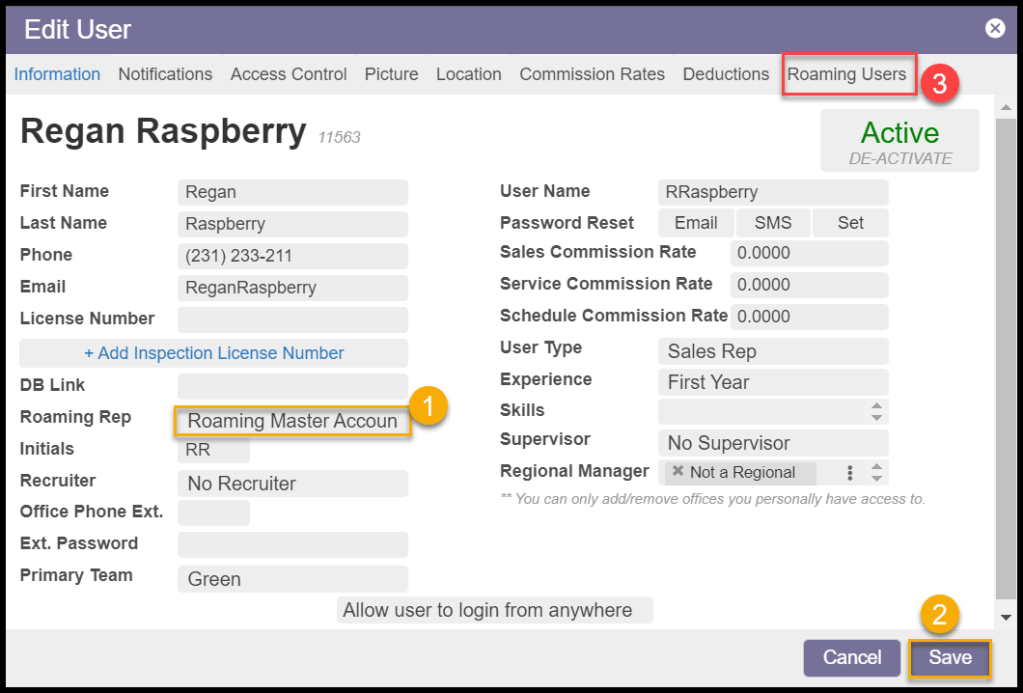The image size is (1023, 693).
Task: Expand the User Type dropdown
Action: click(772, 351)
